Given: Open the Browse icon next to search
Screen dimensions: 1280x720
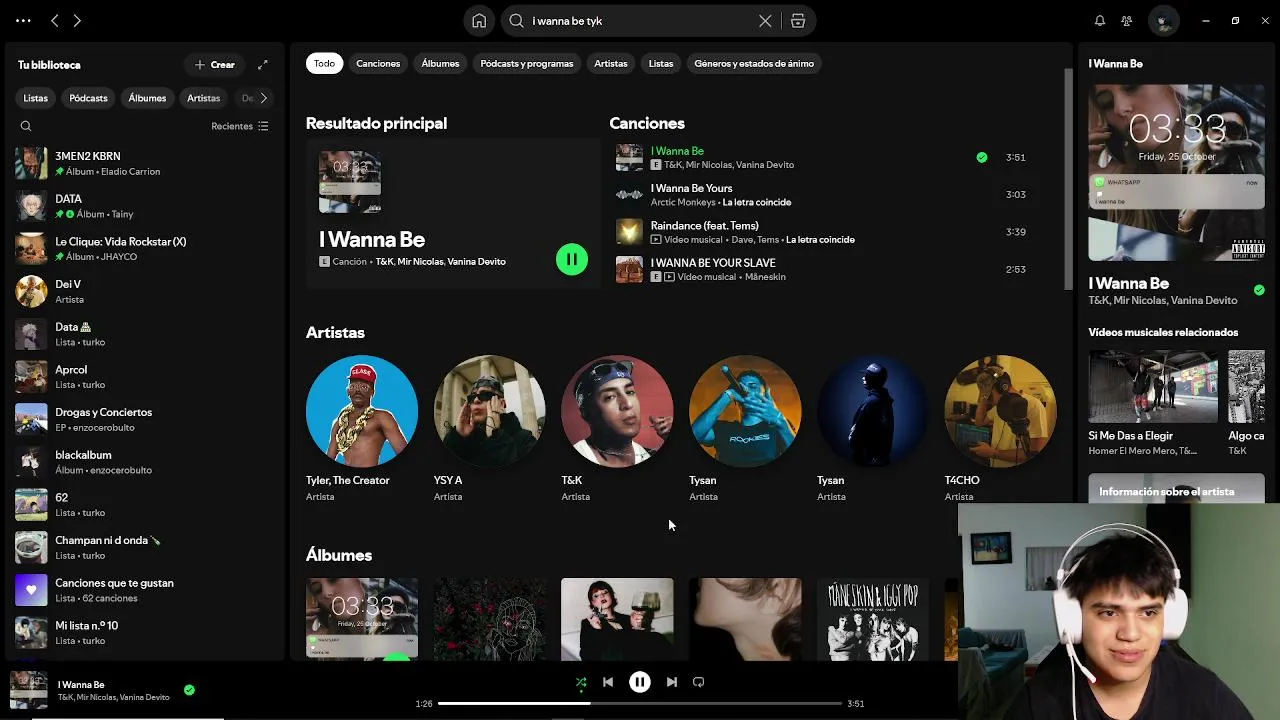Looking at the screenshot, I should coord(798,21).
